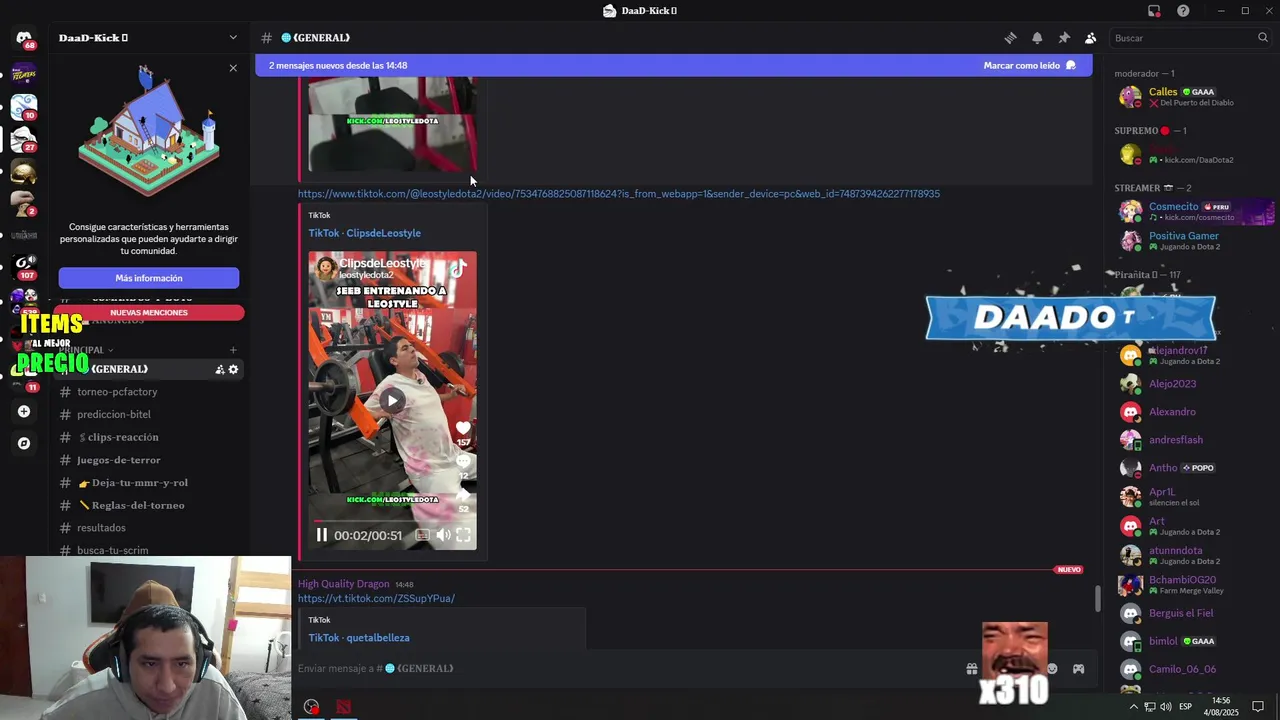Focus the Buscar search field
The width and height of the screenshot is (1280, 720).
[x=1190, y=38]
